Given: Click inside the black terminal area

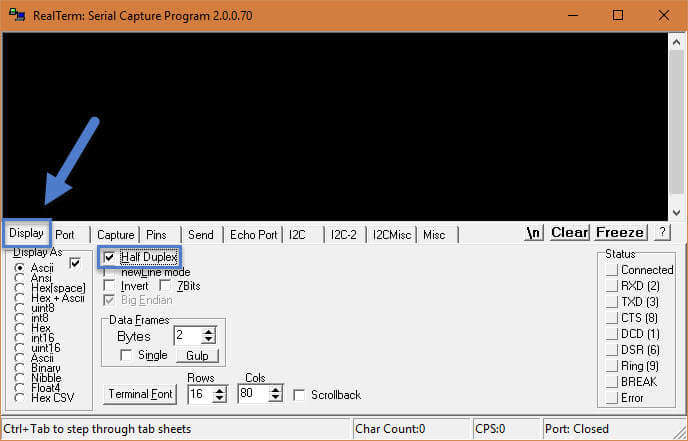Looking at the screenshot, I should [336, 126].
